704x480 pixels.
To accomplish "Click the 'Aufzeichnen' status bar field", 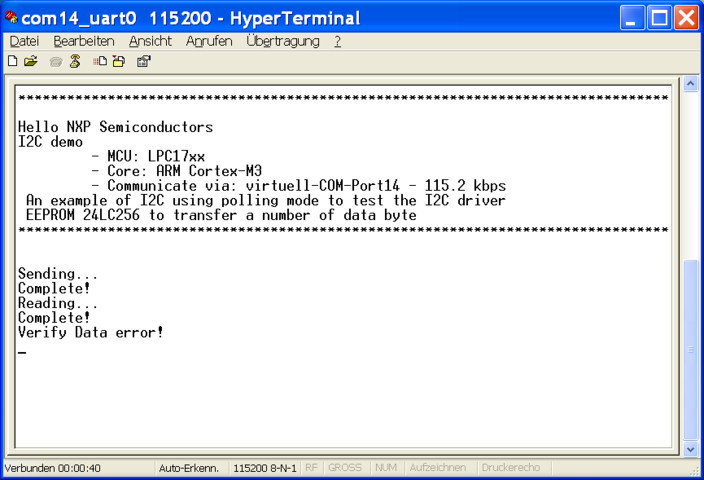I will click(x=437, y=467).
